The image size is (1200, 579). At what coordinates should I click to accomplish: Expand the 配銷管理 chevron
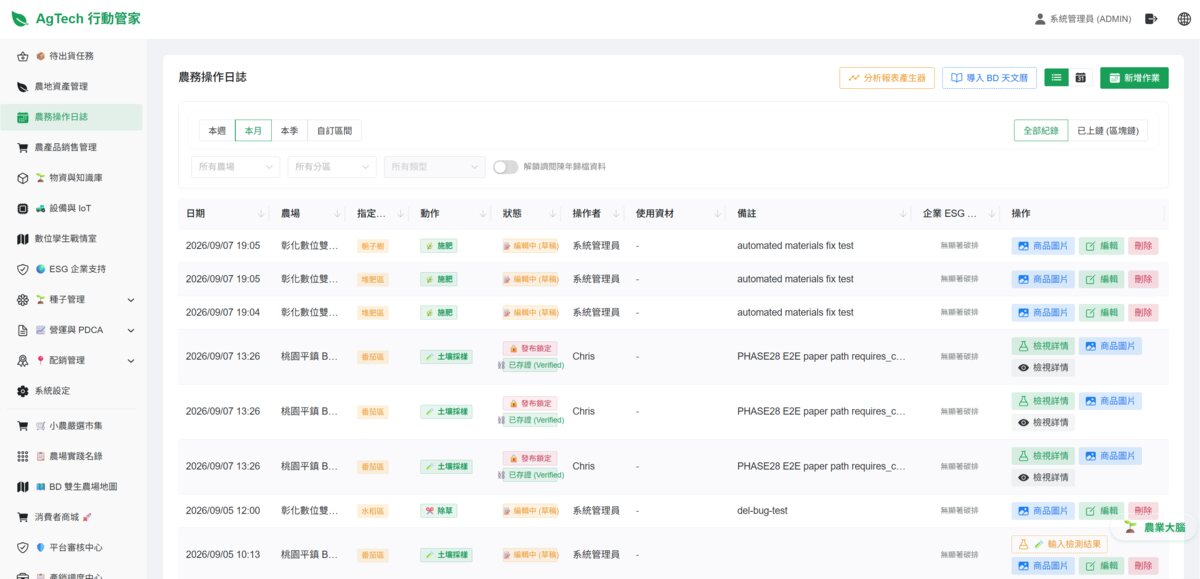point(131,360)
